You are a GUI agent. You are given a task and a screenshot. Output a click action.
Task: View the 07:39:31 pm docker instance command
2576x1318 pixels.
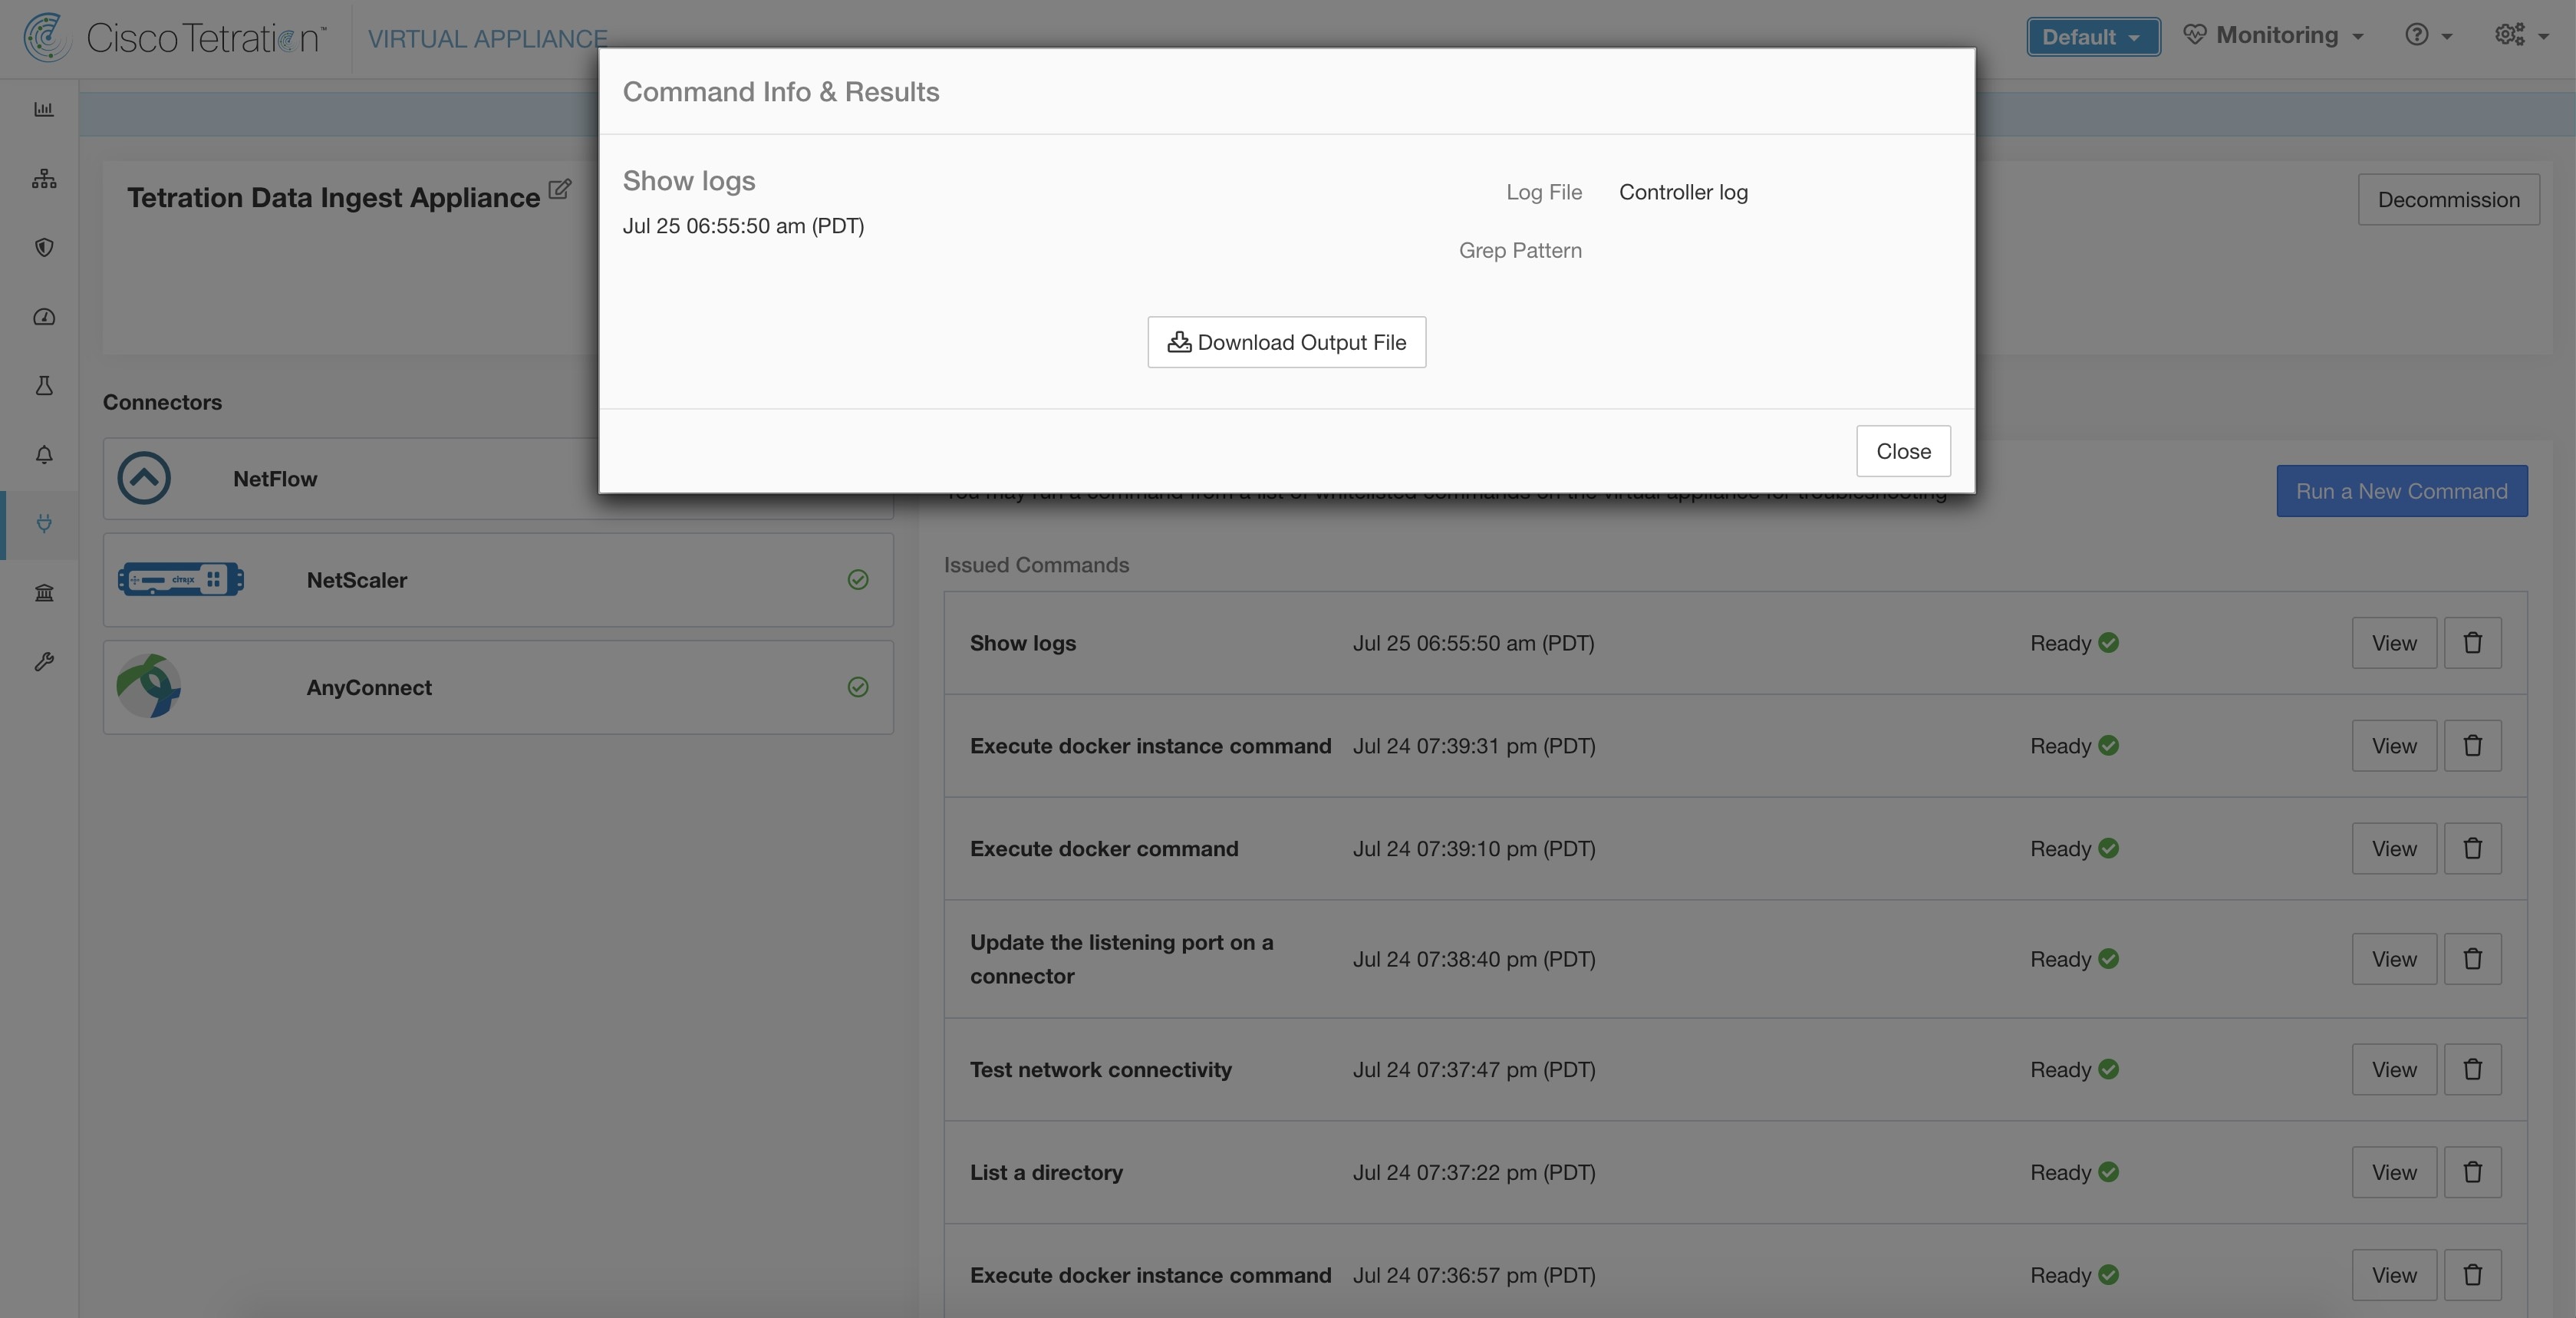click(2394, 745)
